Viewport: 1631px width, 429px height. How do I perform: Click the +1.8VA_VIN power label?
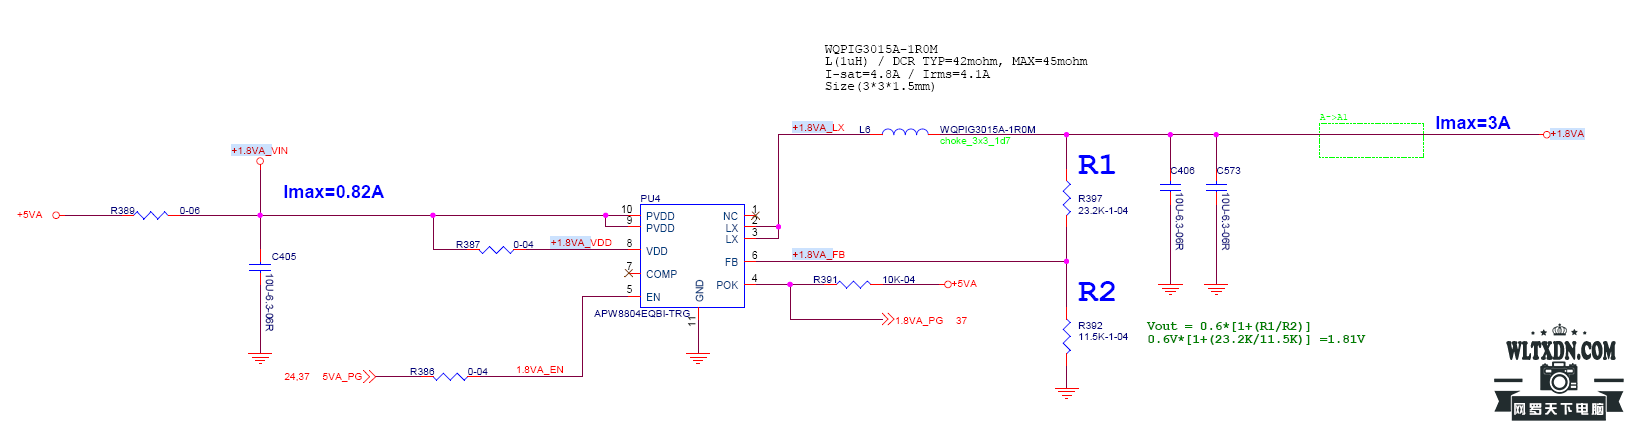coord(259,151)
